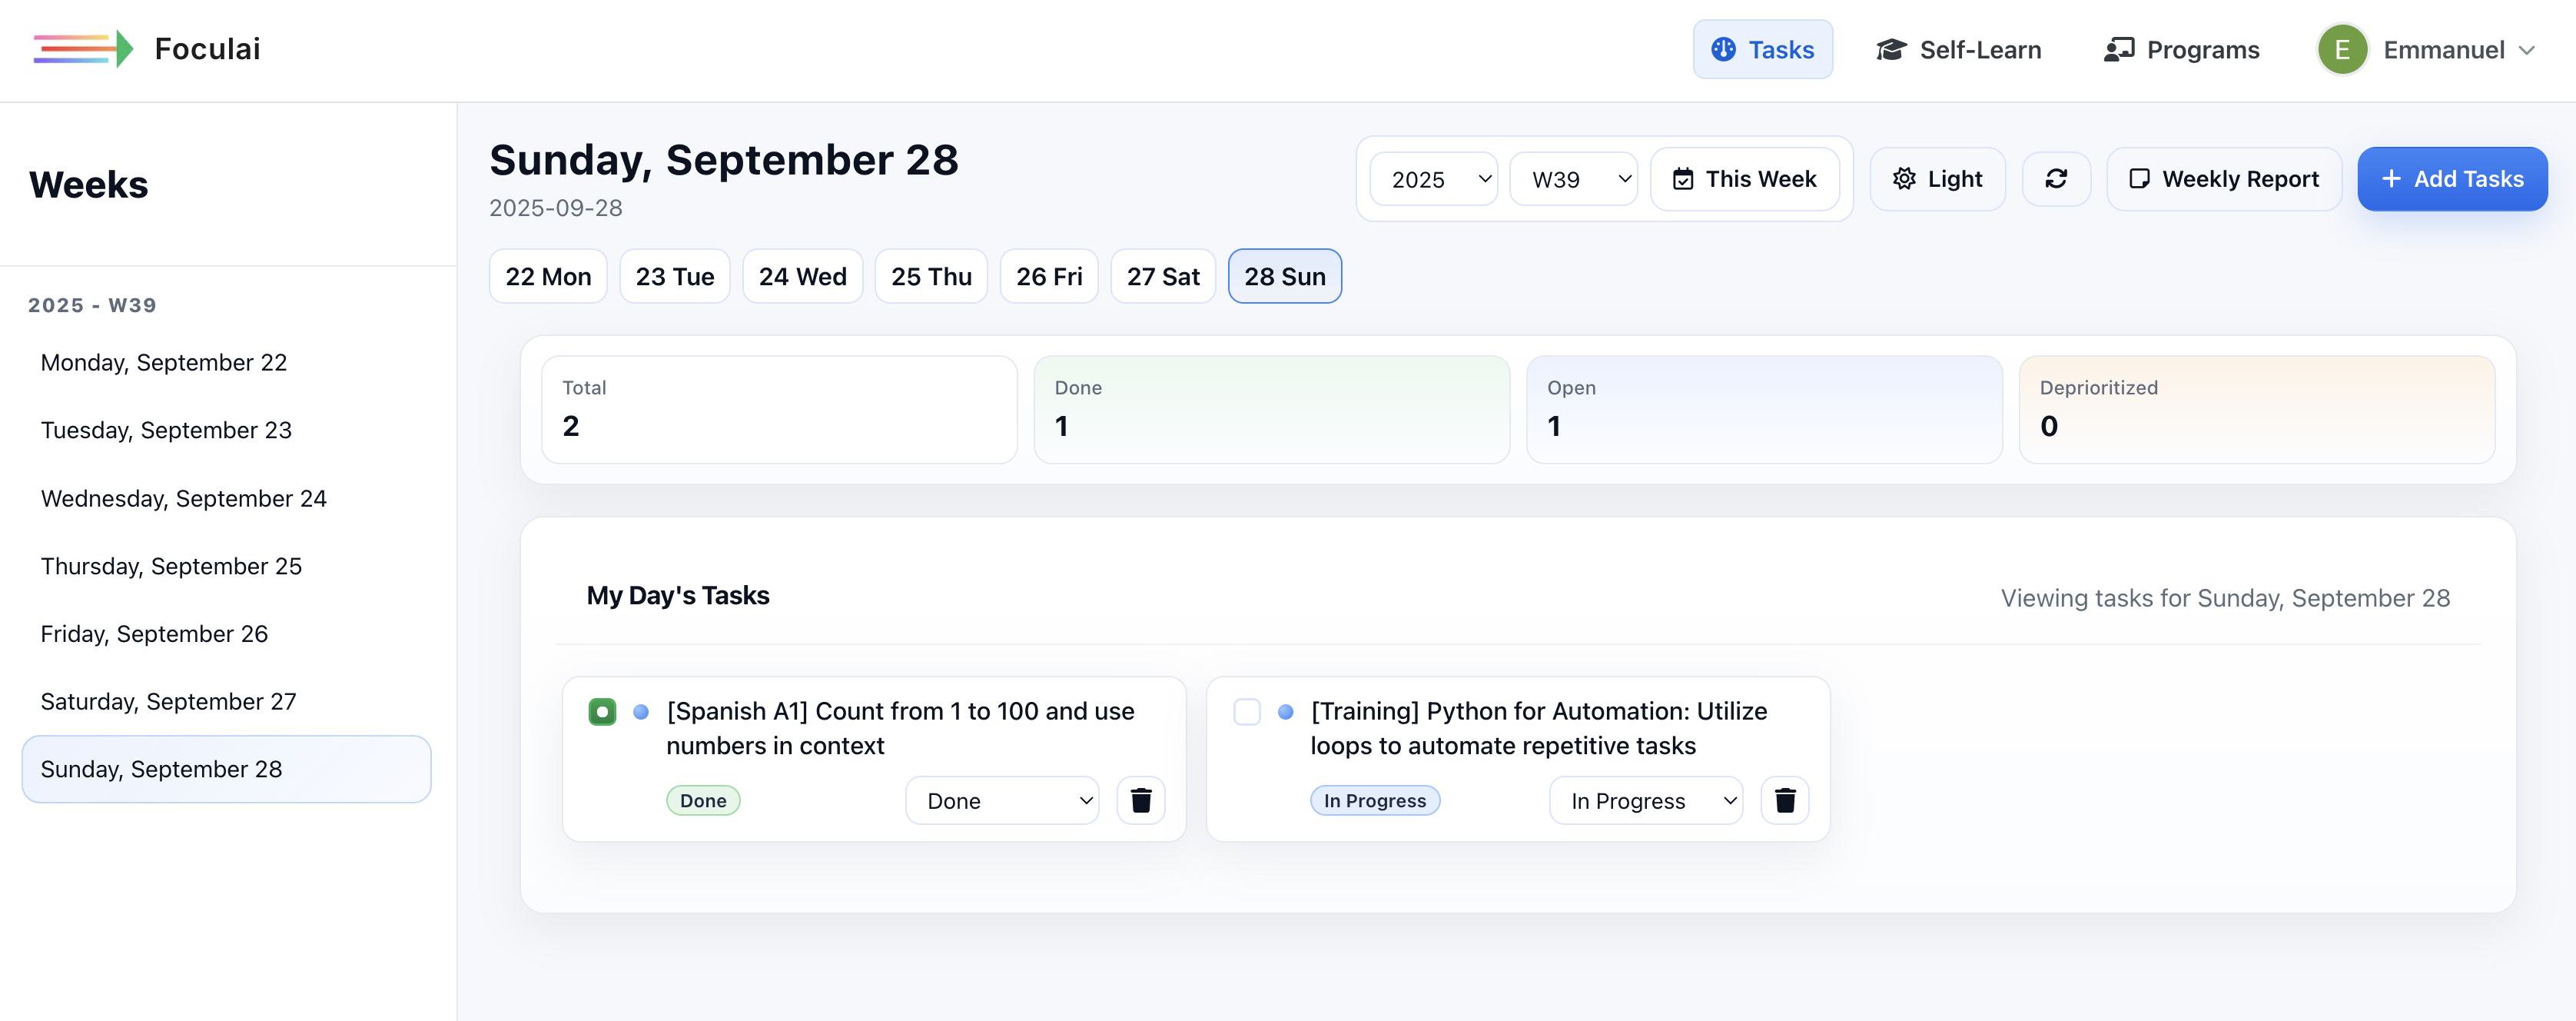This screenshot has height=1021, width=2576.
Task: Jump to This Week
Action: tap(1746, 178)
